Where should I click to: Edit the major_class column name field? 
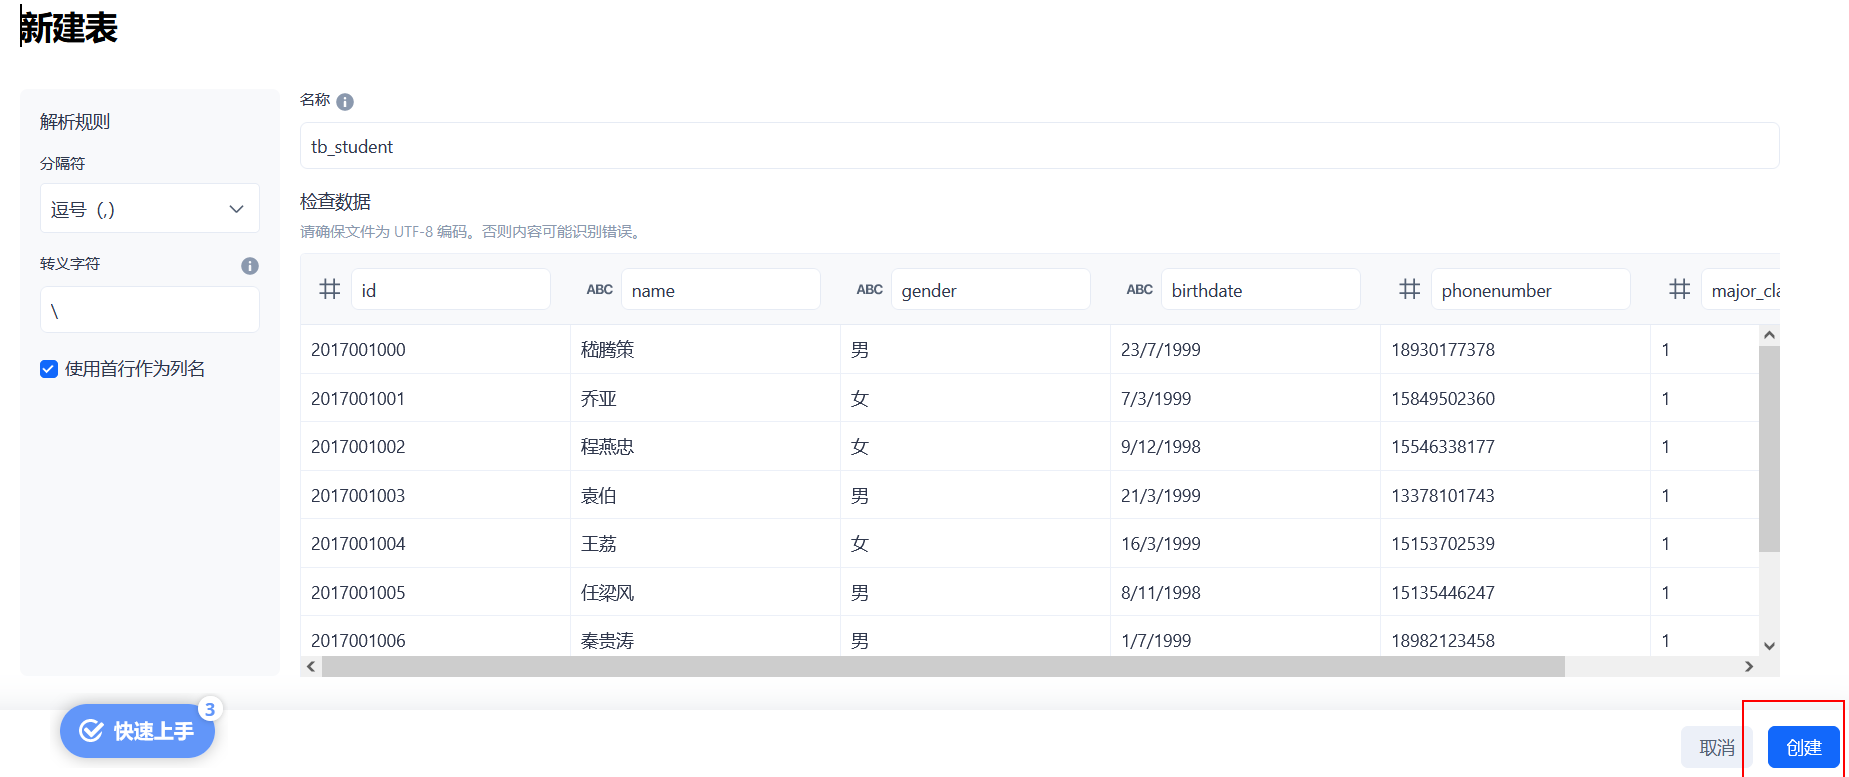click(x=1741, y=290)
